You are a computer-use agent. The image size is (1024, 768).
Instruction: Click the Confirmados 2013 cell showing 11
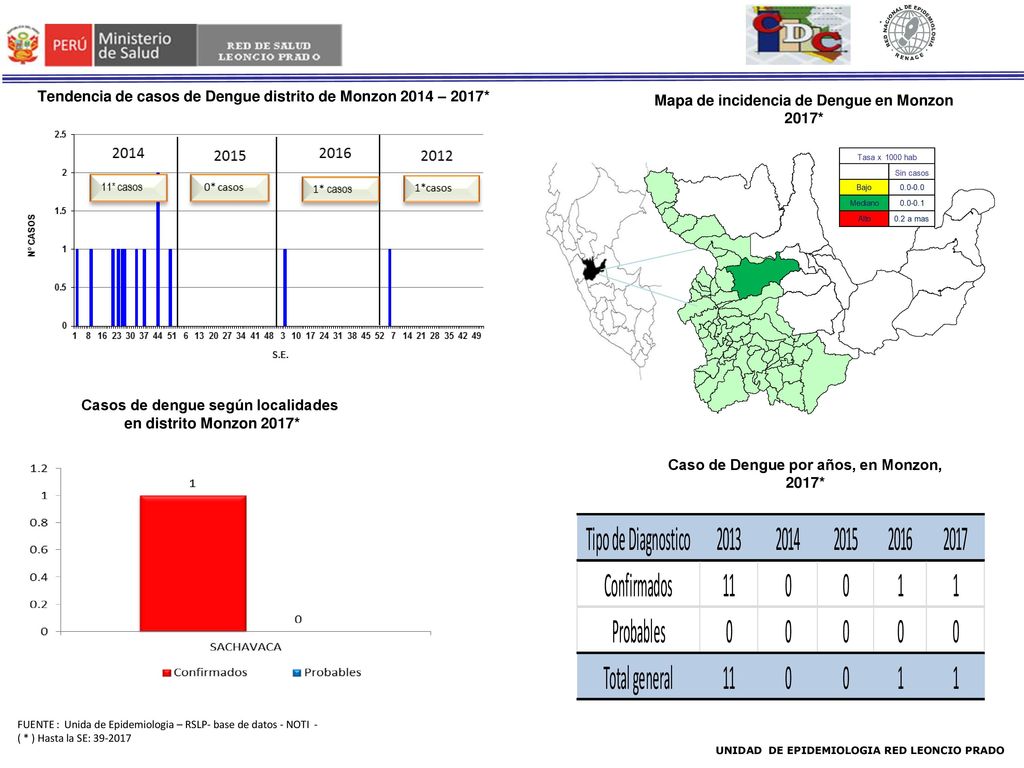(x=729, y=585)
